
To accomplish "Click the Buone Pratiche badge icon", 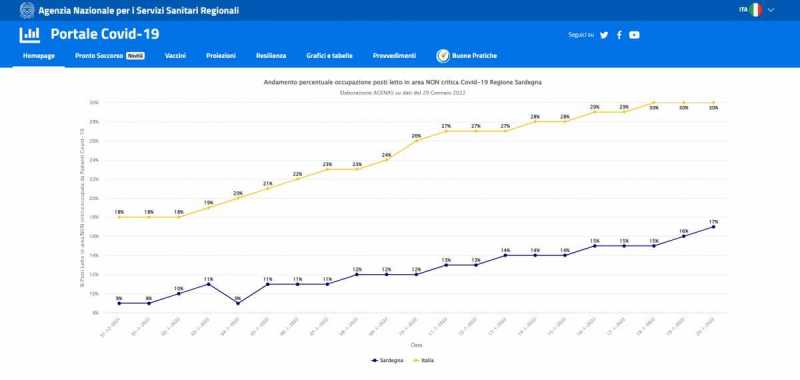I will click(x=443, y=56).
